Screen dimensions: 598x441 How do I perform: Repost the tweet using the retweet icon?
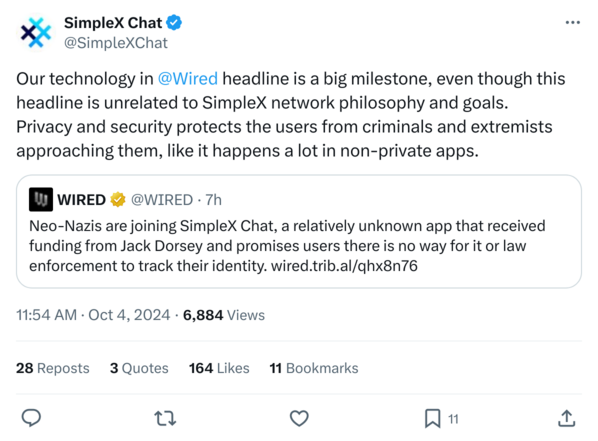(165, 418)
